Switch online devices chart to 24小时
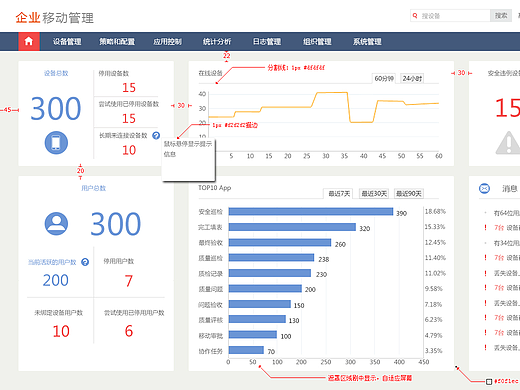The width and height of the screenshot is (520, 390). pyautogui.click(x=412, y=78)
